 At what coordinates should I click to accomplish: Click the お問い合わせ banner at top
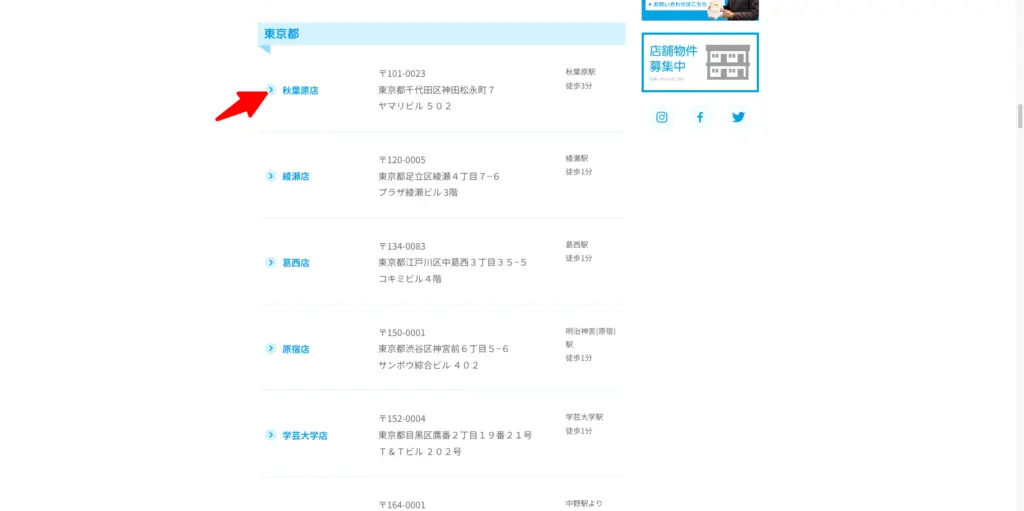(x=700, y=10)
